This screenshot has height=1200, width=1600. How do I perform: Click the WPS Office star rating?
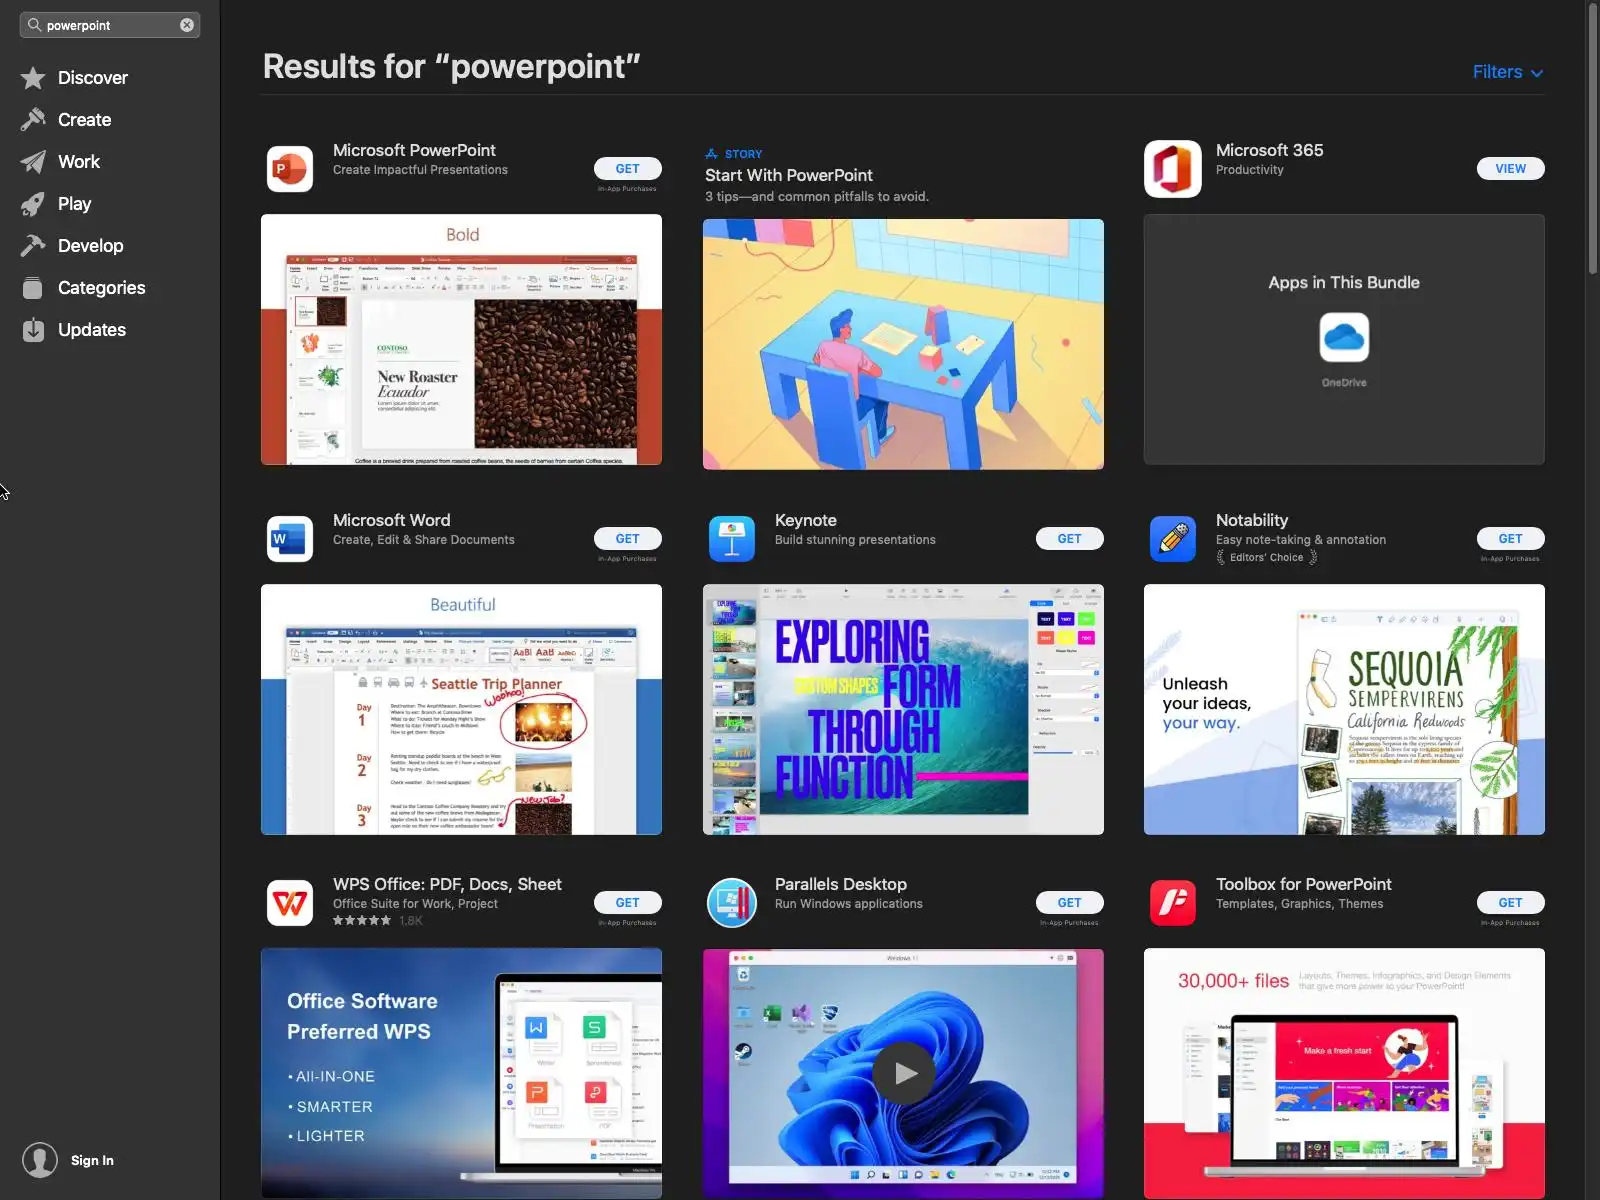point(362,921)
